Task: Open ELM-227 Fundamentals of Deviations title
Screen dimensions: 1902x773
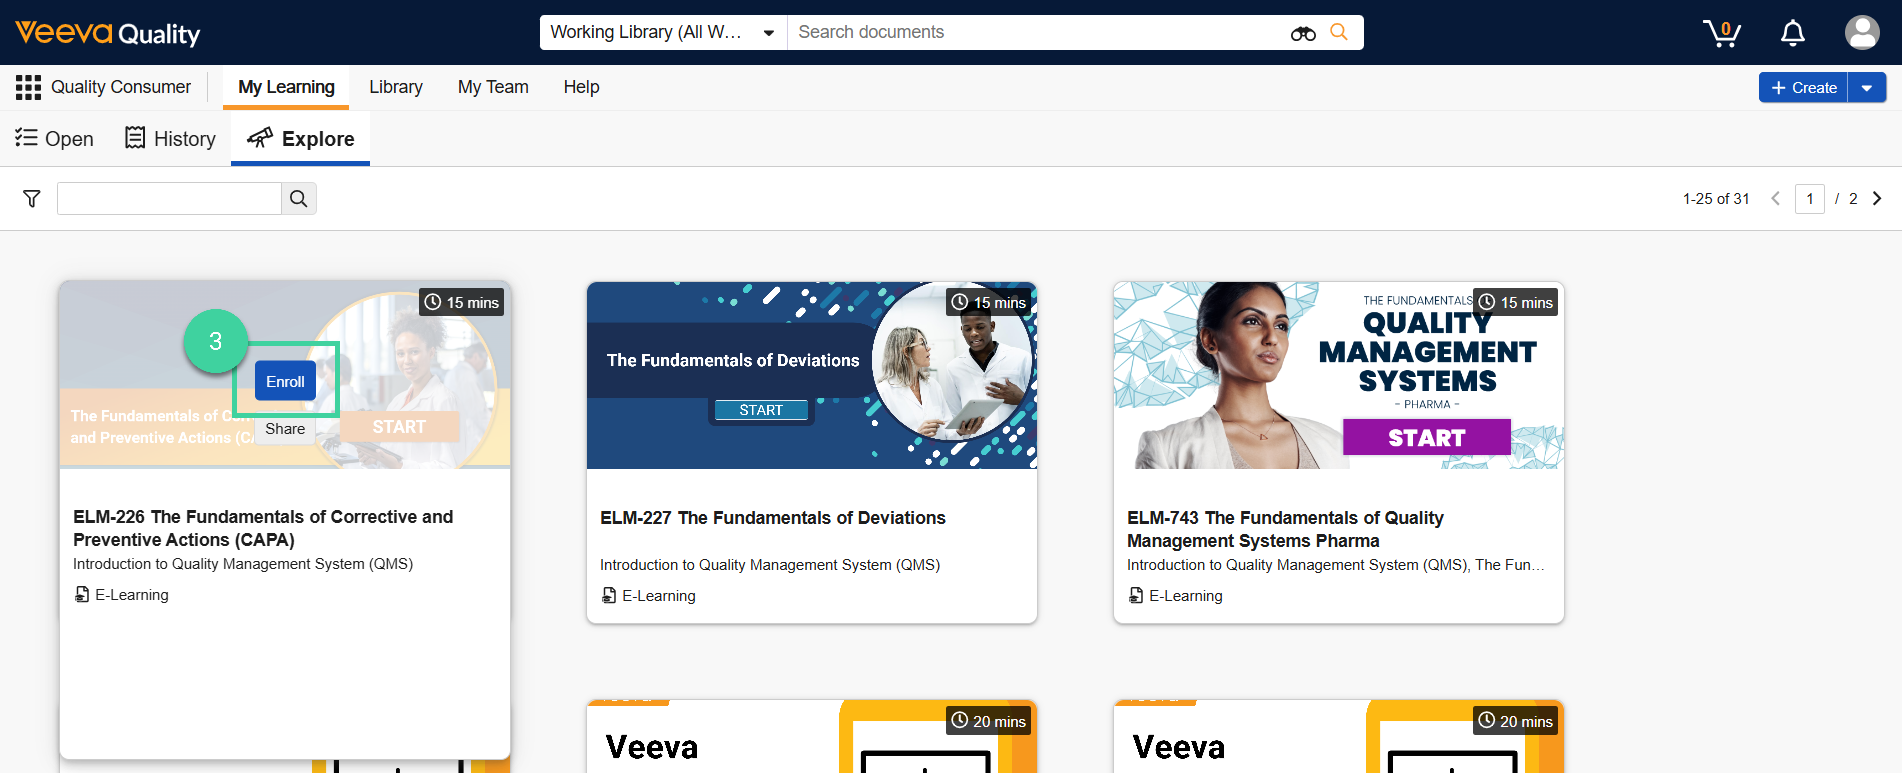Action: [772, 518]
